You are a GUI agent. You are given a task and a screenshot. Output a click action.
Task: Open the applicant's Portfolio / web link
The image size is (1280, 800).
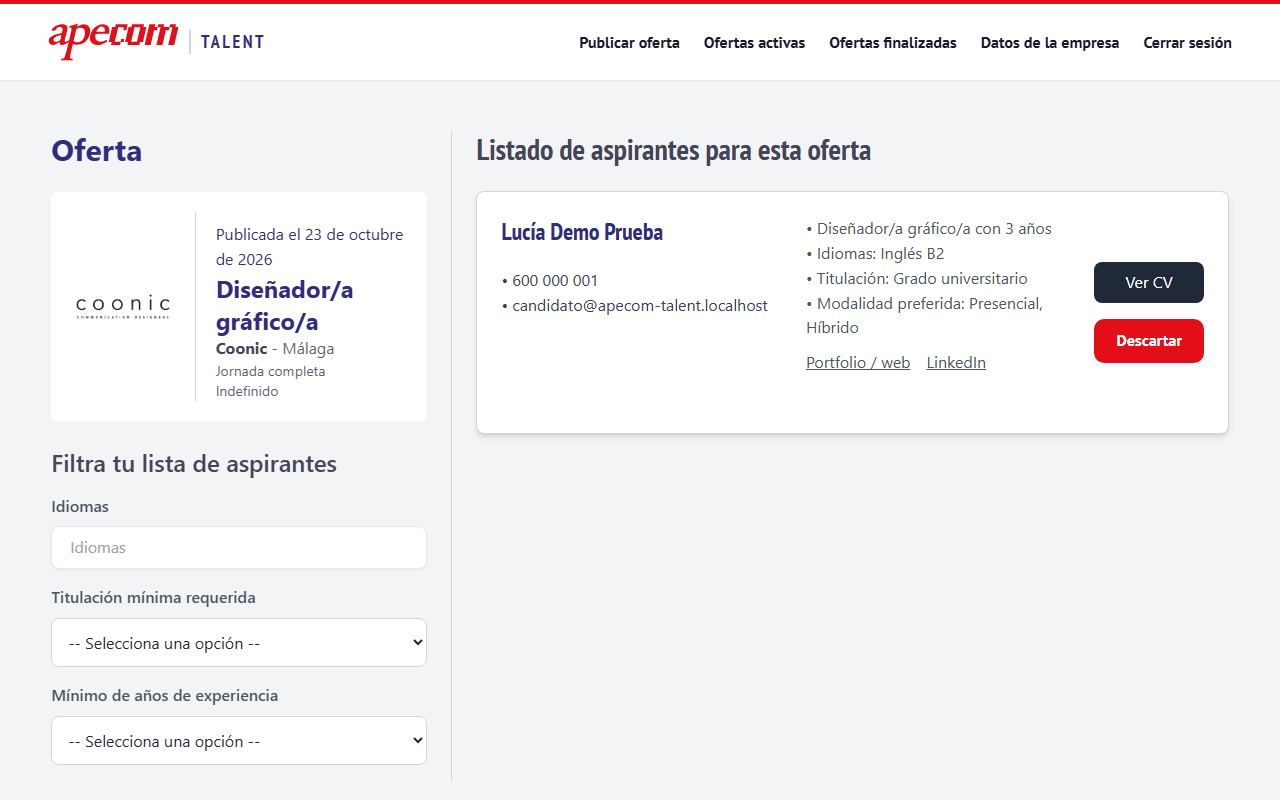tap(858, 363)
